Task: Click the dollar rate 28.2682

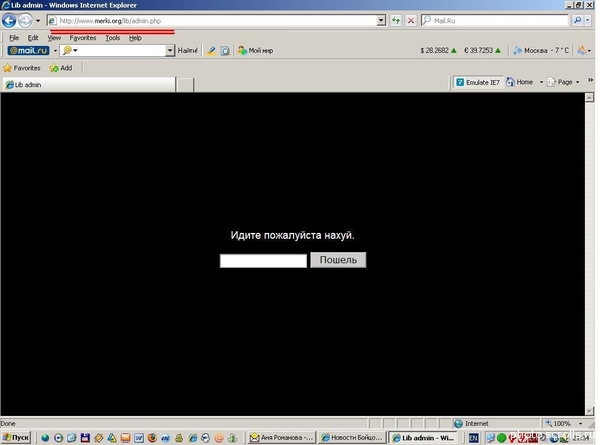Action: pyautogui.click(x=438, y=51)
